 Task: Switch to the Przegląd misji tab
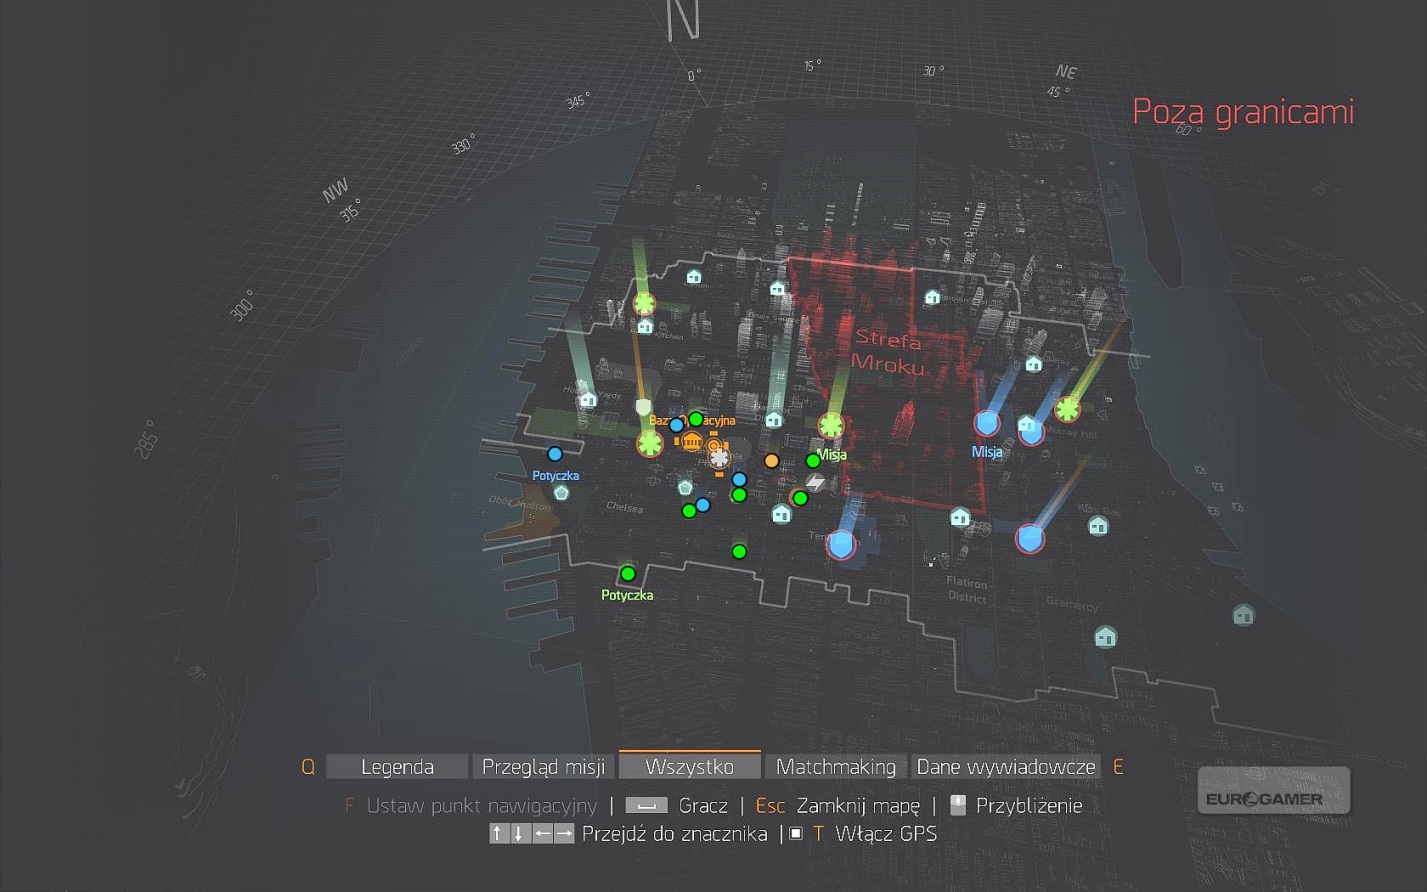(x=543, y=767)
